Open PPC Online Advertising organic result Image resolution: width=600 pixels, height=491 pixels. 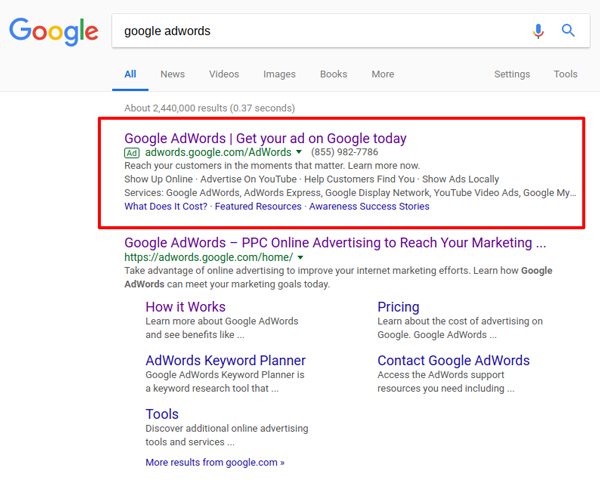click(335, 243)
